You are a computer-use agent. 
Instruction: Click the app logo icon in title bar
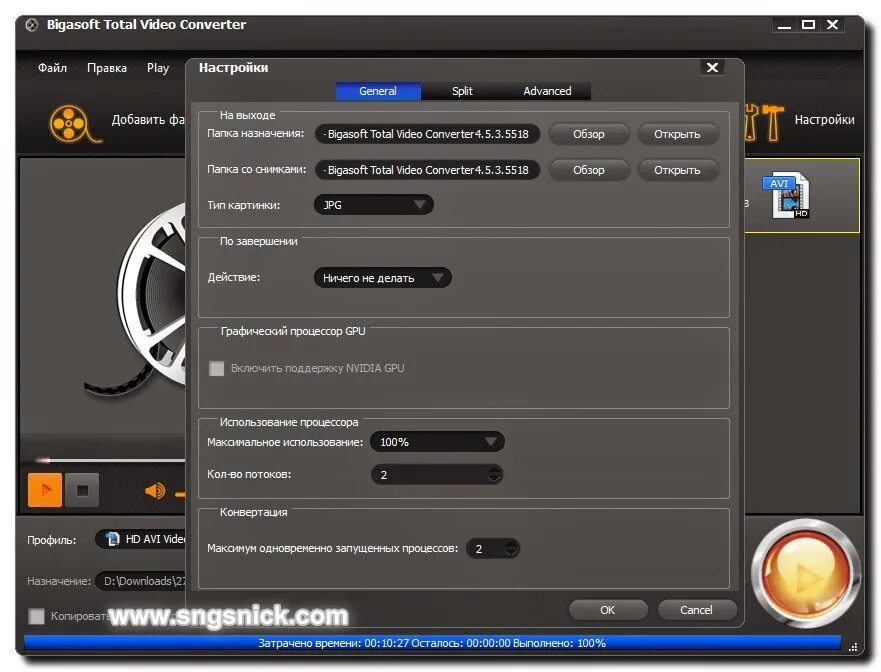[x=32, y=25]
